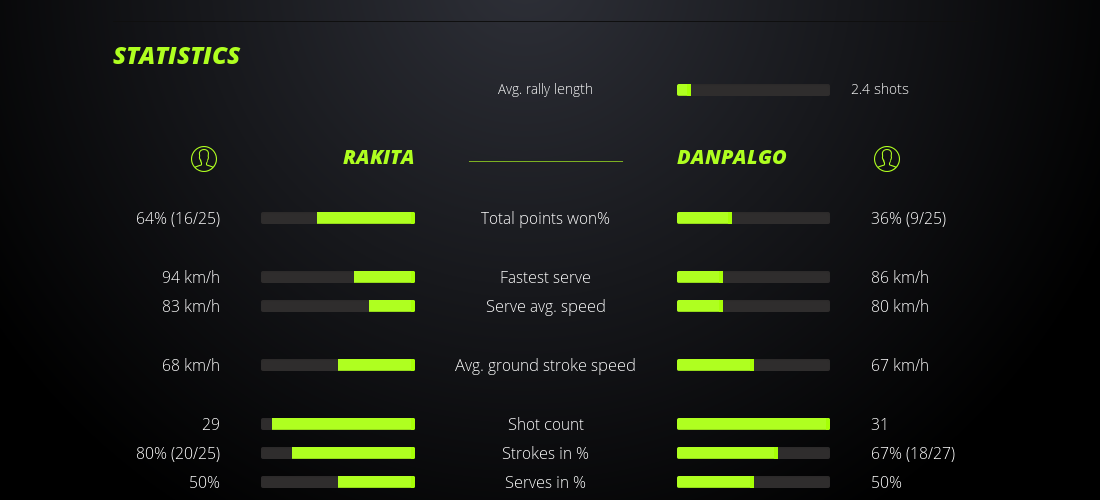The image size is (1100, 500).
Task: Click Rakita's serve average speed bar
Action: tap(338, 306)
